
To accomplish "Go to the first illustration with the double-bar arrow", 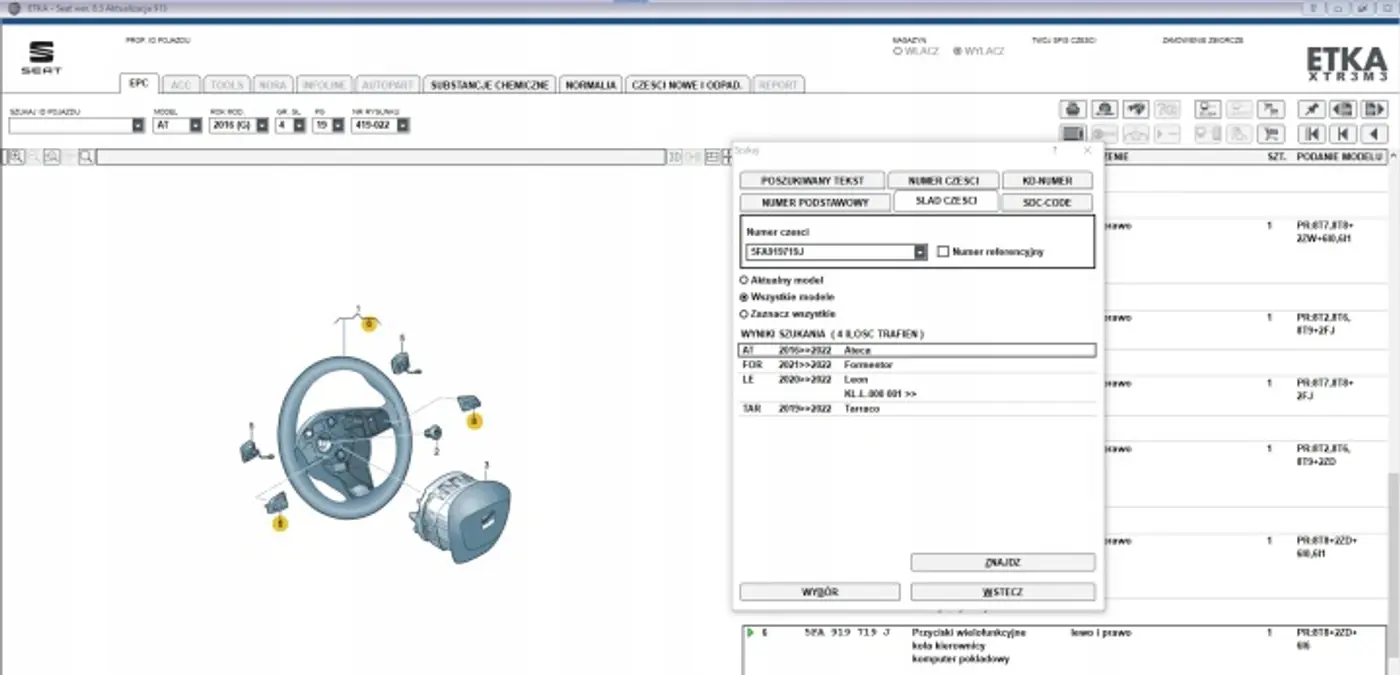I will (1312, 134).
